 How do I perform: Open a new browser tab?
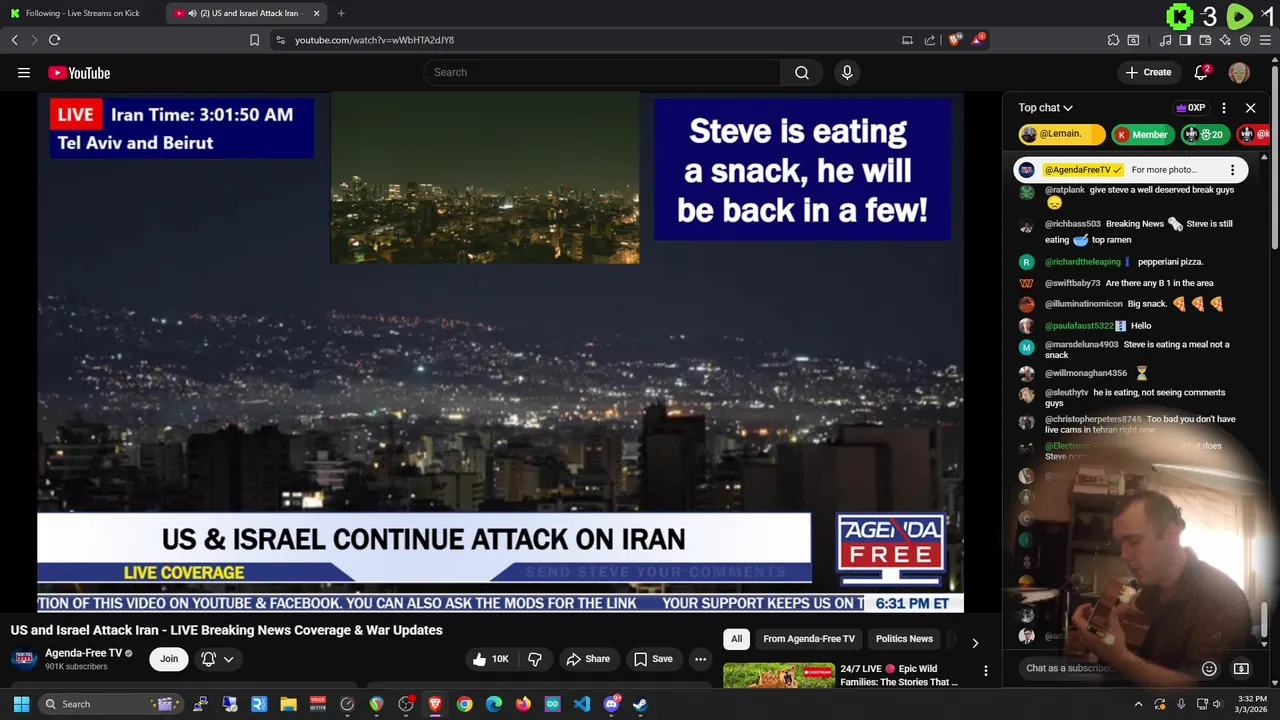(x=341, y=13)
